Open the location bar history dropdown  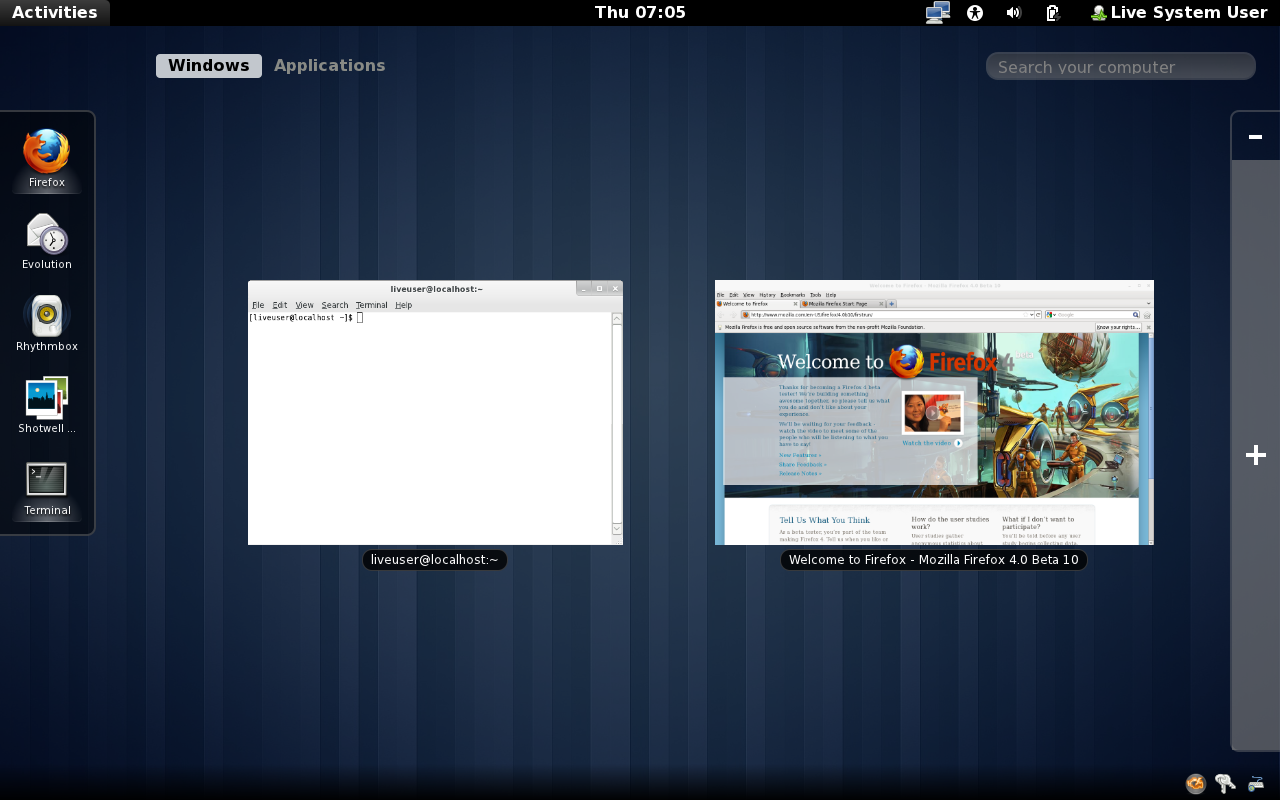tap(1031, 314)
